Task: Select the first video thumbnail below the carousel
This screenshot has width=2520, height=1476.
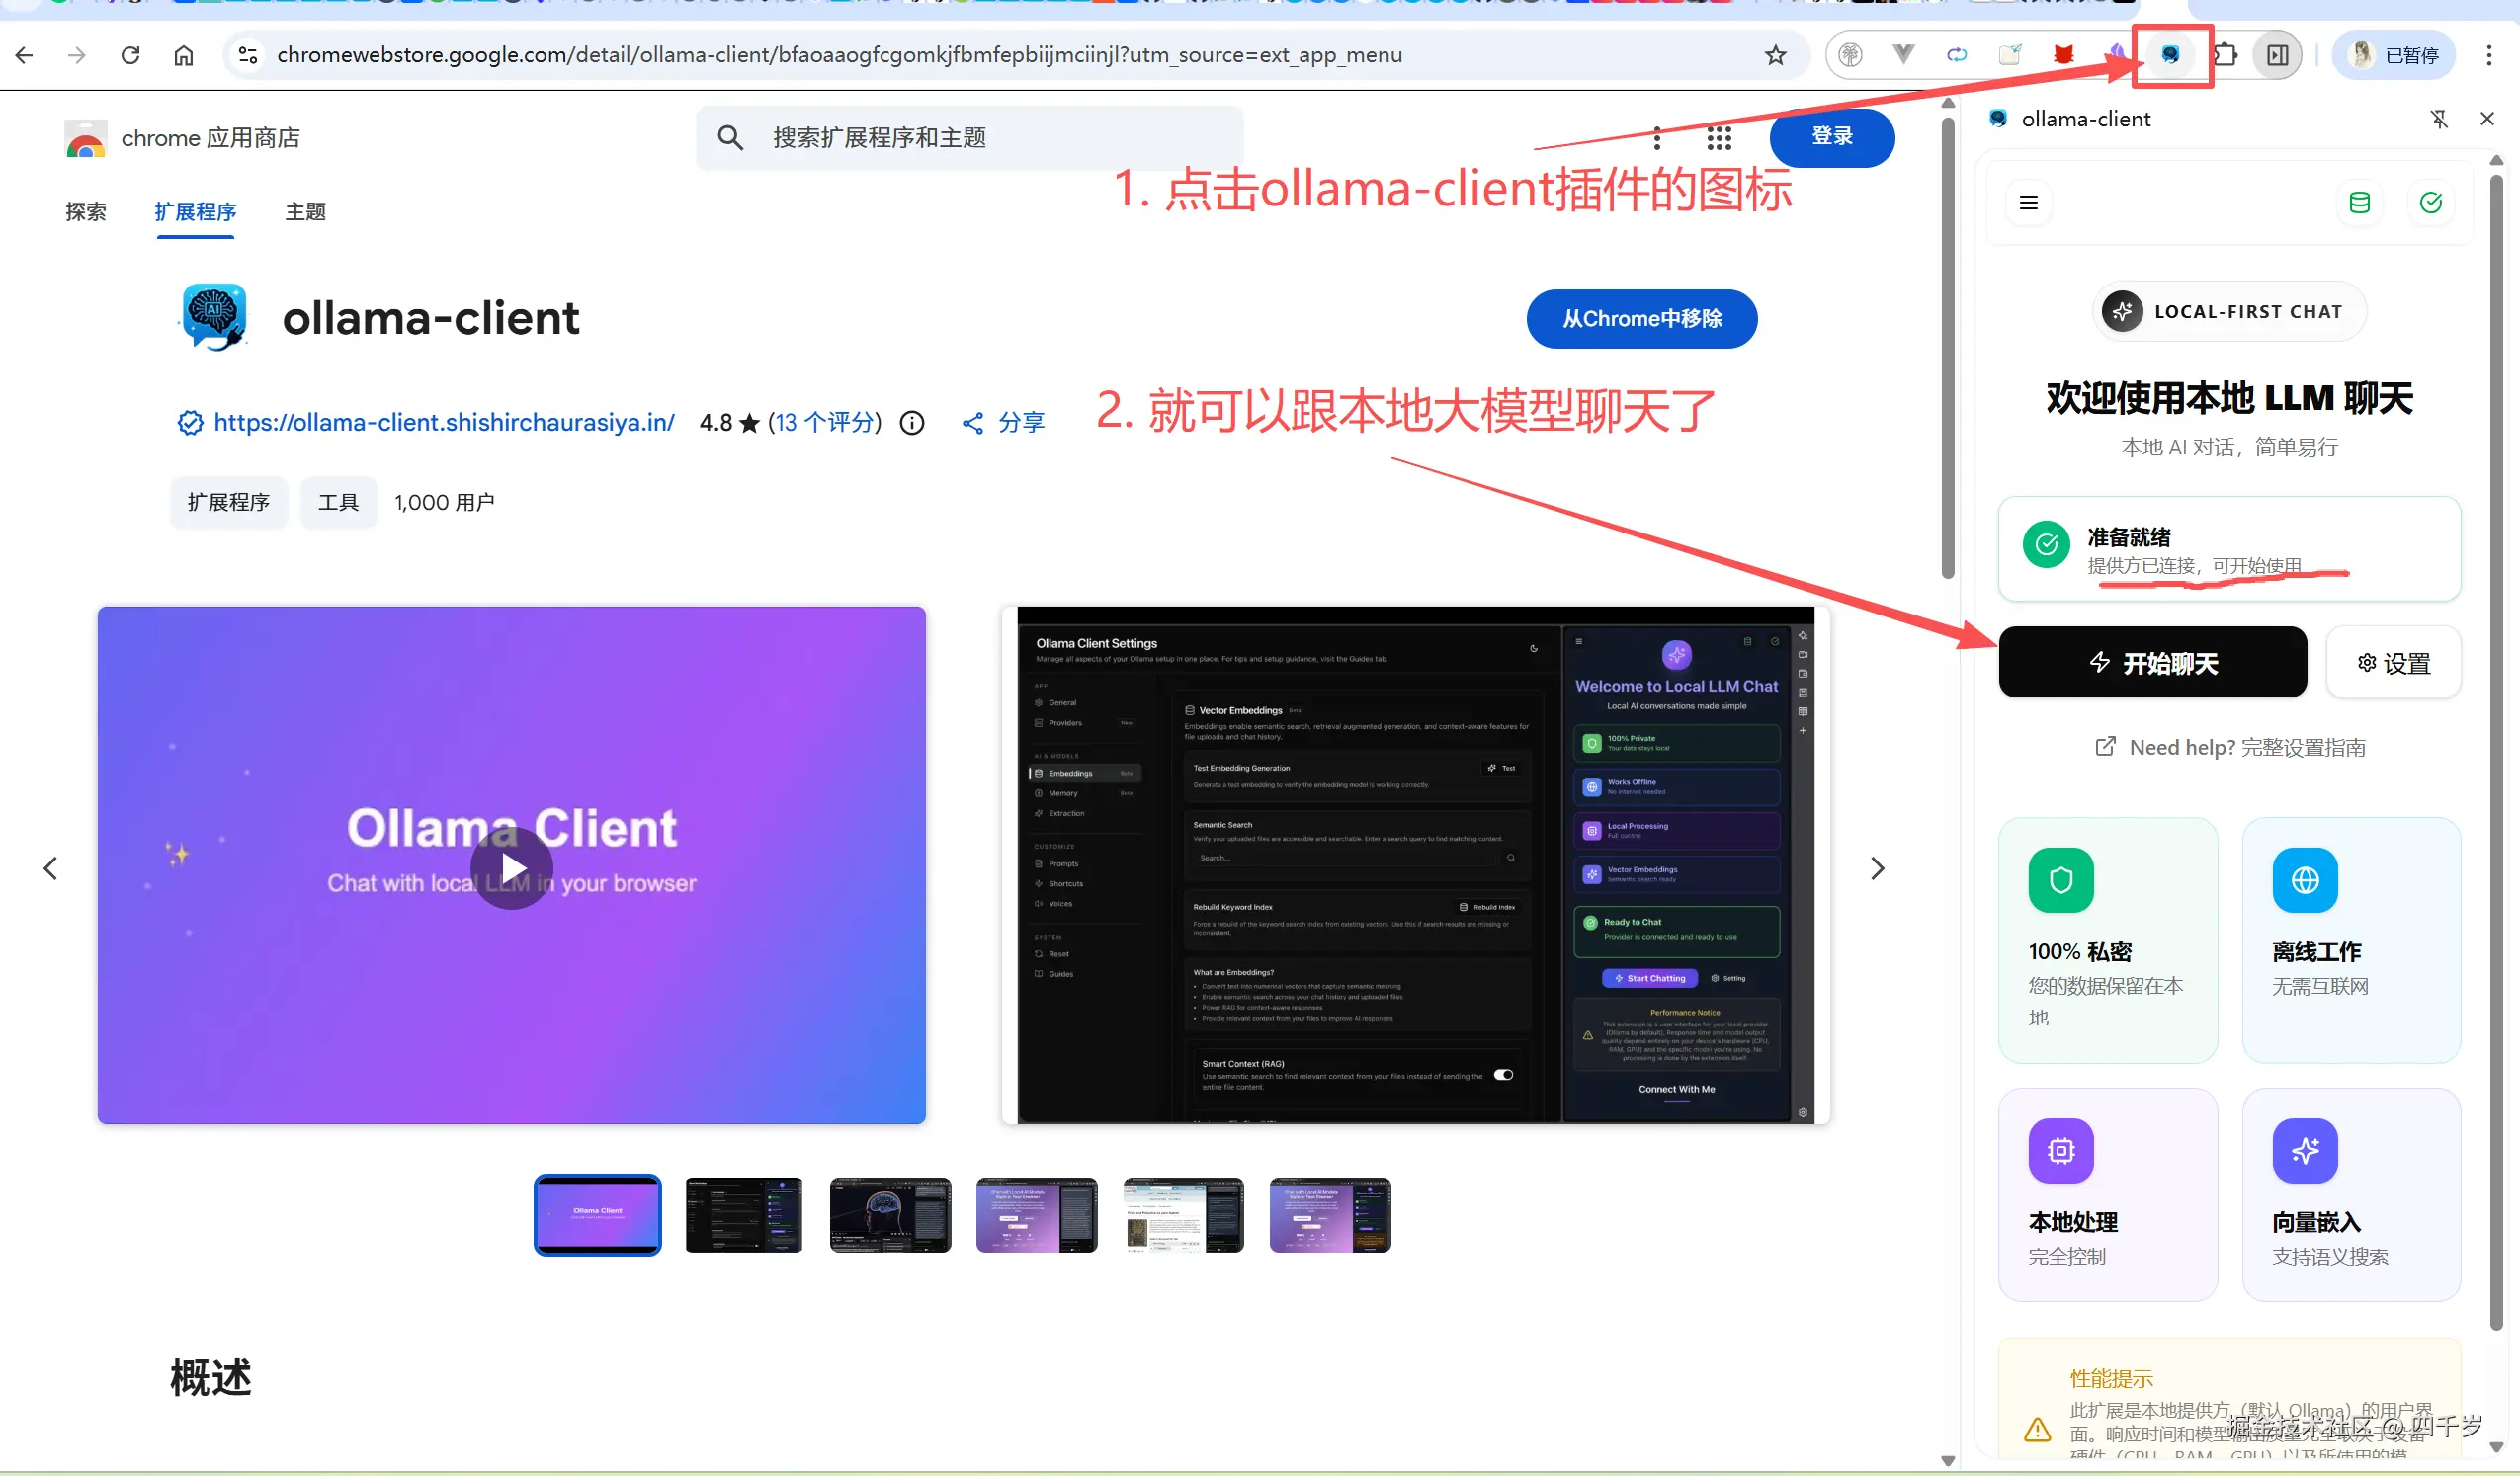Action: [597, 1214]
